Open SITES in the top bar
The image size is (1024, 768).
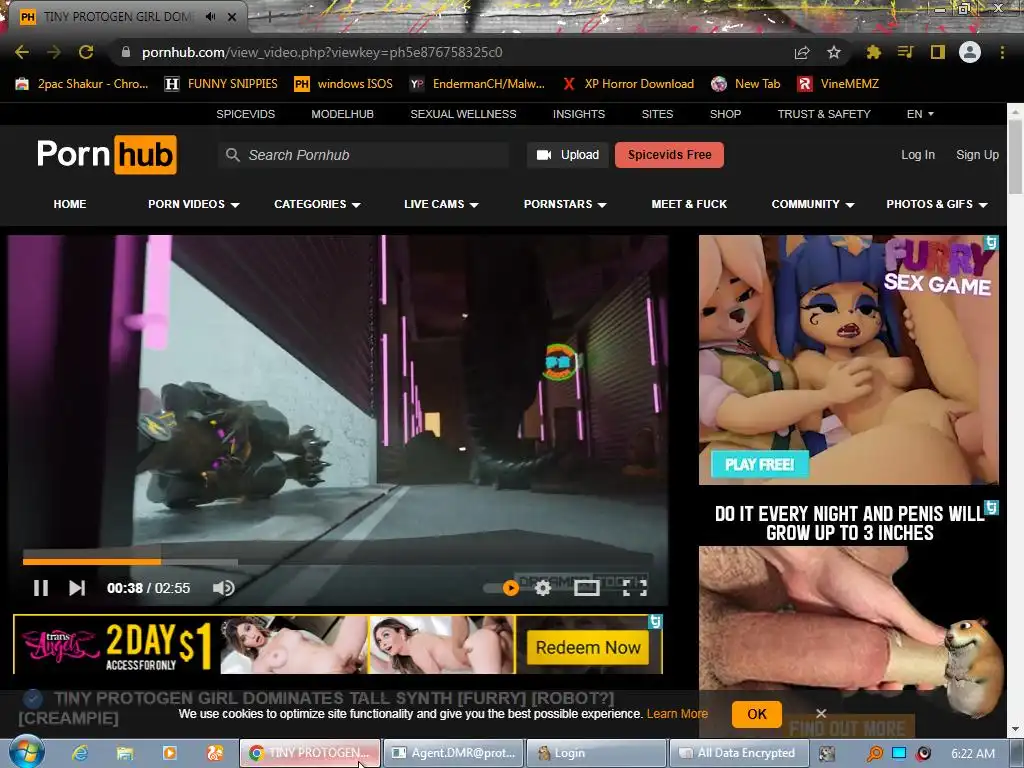657,114
